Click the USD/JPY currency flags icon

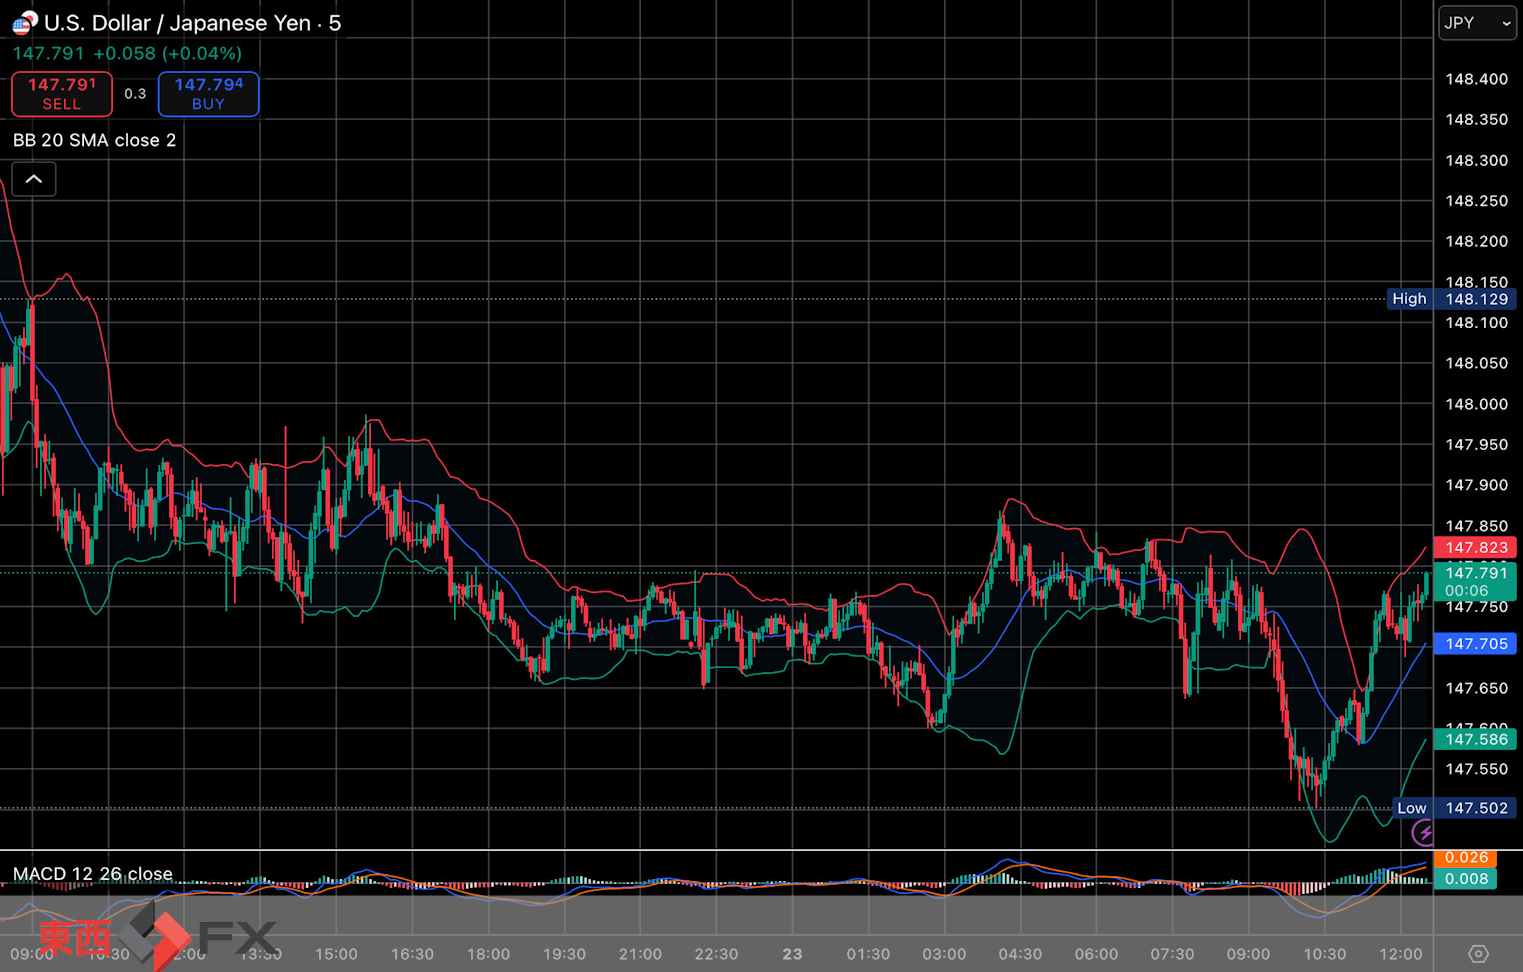click(24, 22)
